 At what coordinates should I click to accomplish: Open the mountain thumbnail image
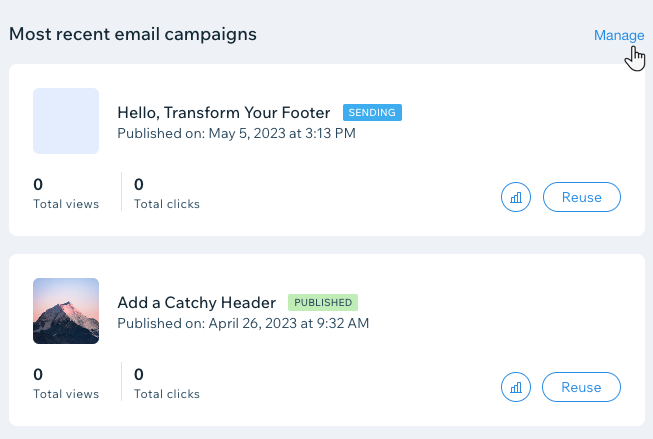coord(66,311)
